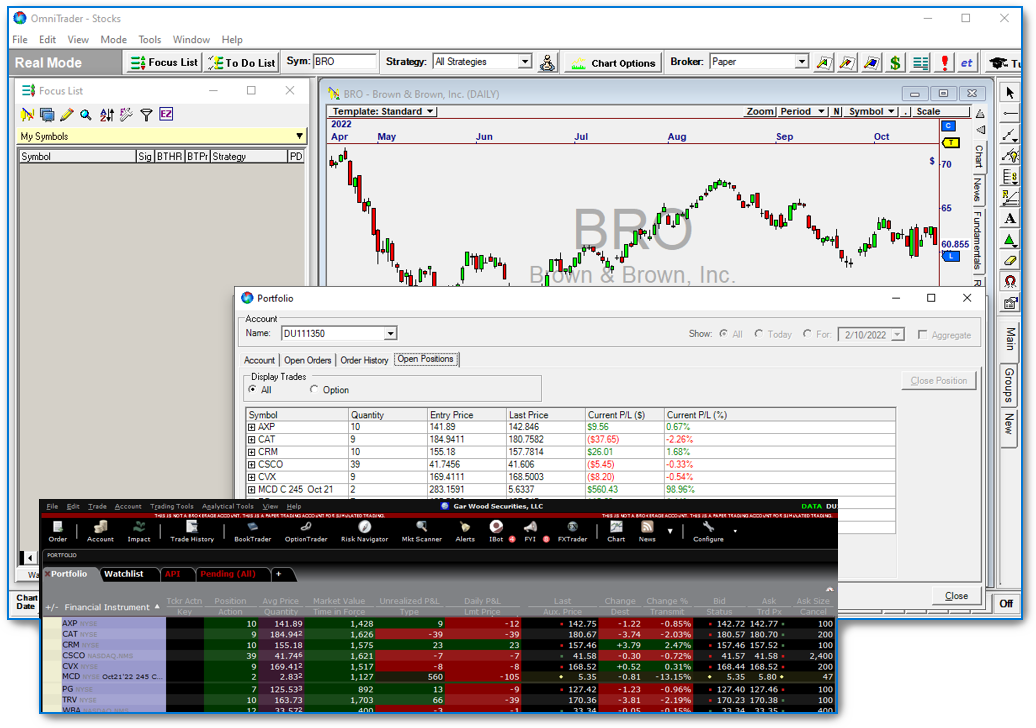Open the Focus List from the toolbar

tap(164, 62)
